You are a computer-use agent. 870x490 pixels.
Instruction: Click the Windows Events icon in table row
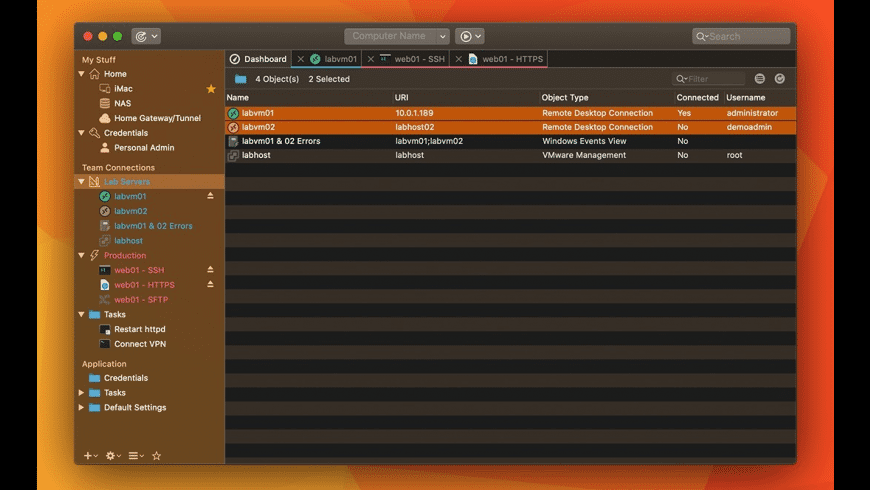click(x=233, y=142)
